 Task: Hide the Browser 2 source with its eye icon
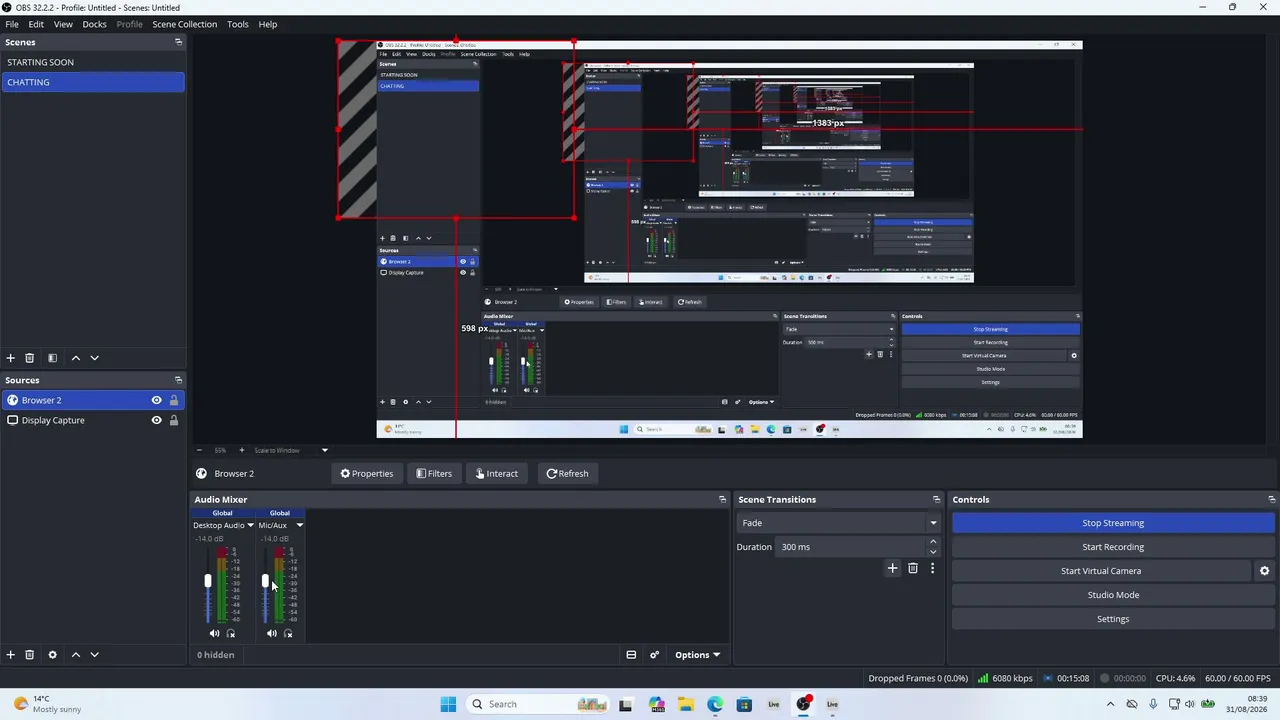coord(156,400)
